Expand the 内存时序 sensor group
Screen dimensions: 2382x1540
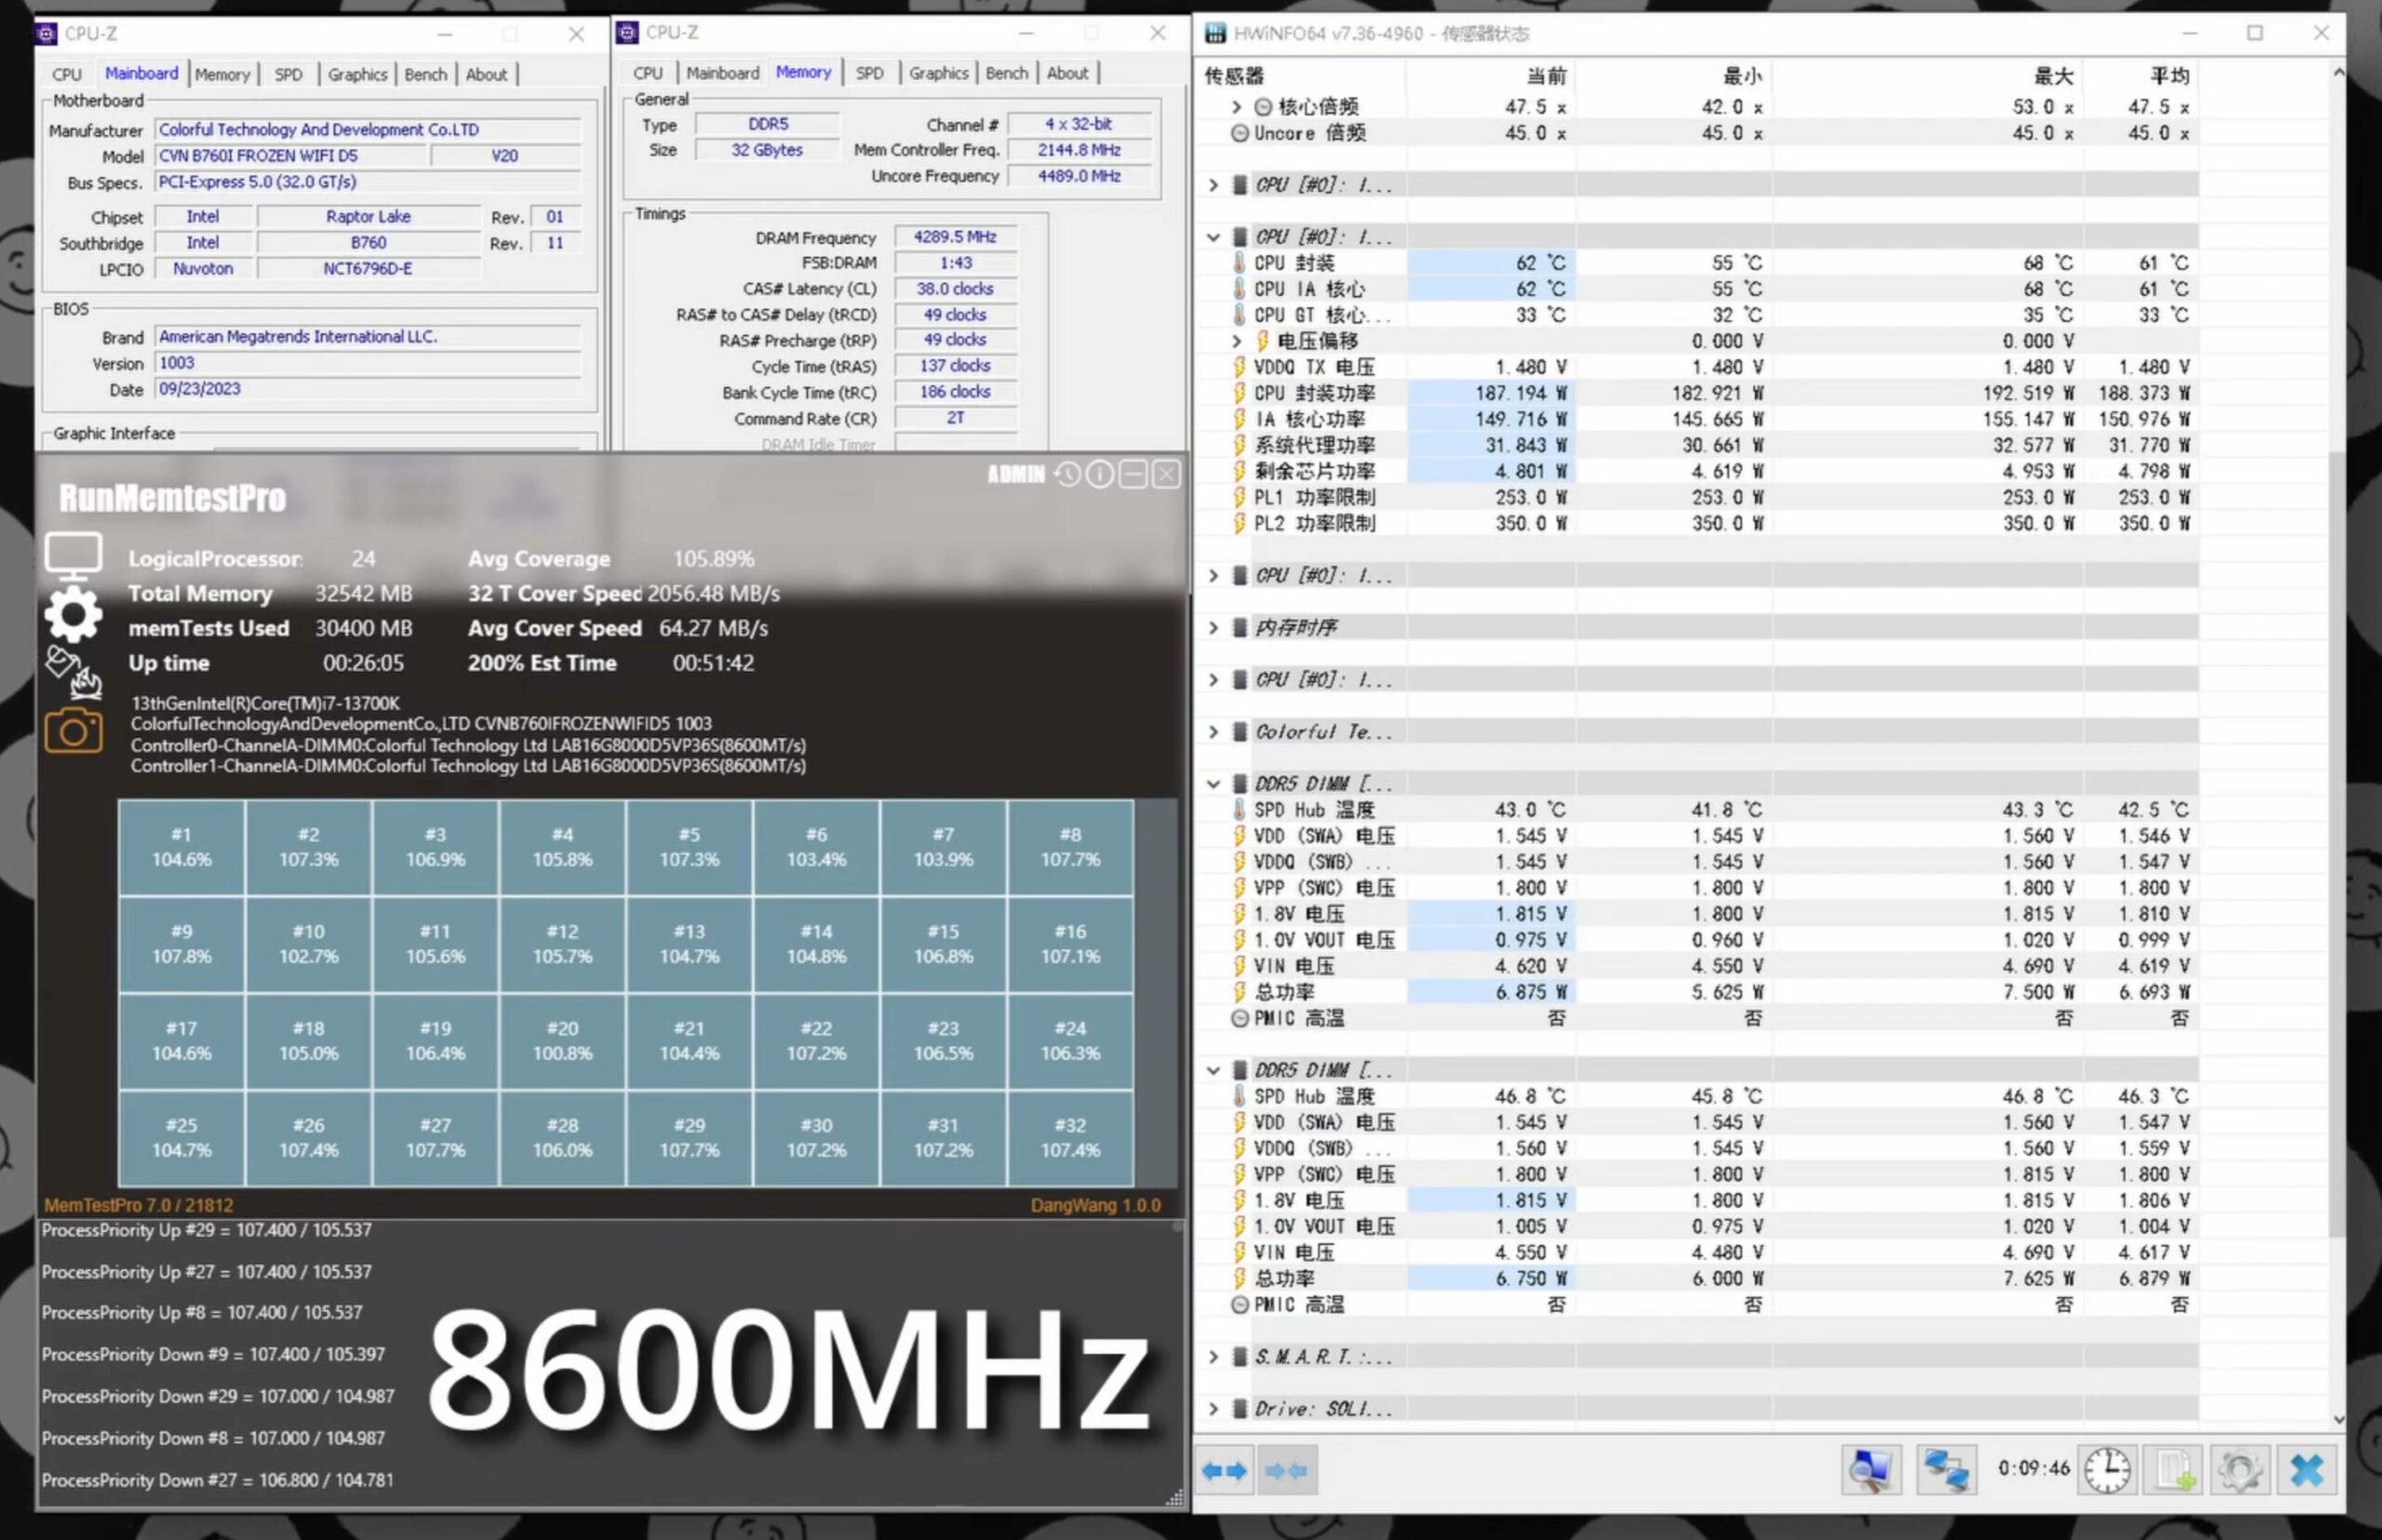[1213, 628]
